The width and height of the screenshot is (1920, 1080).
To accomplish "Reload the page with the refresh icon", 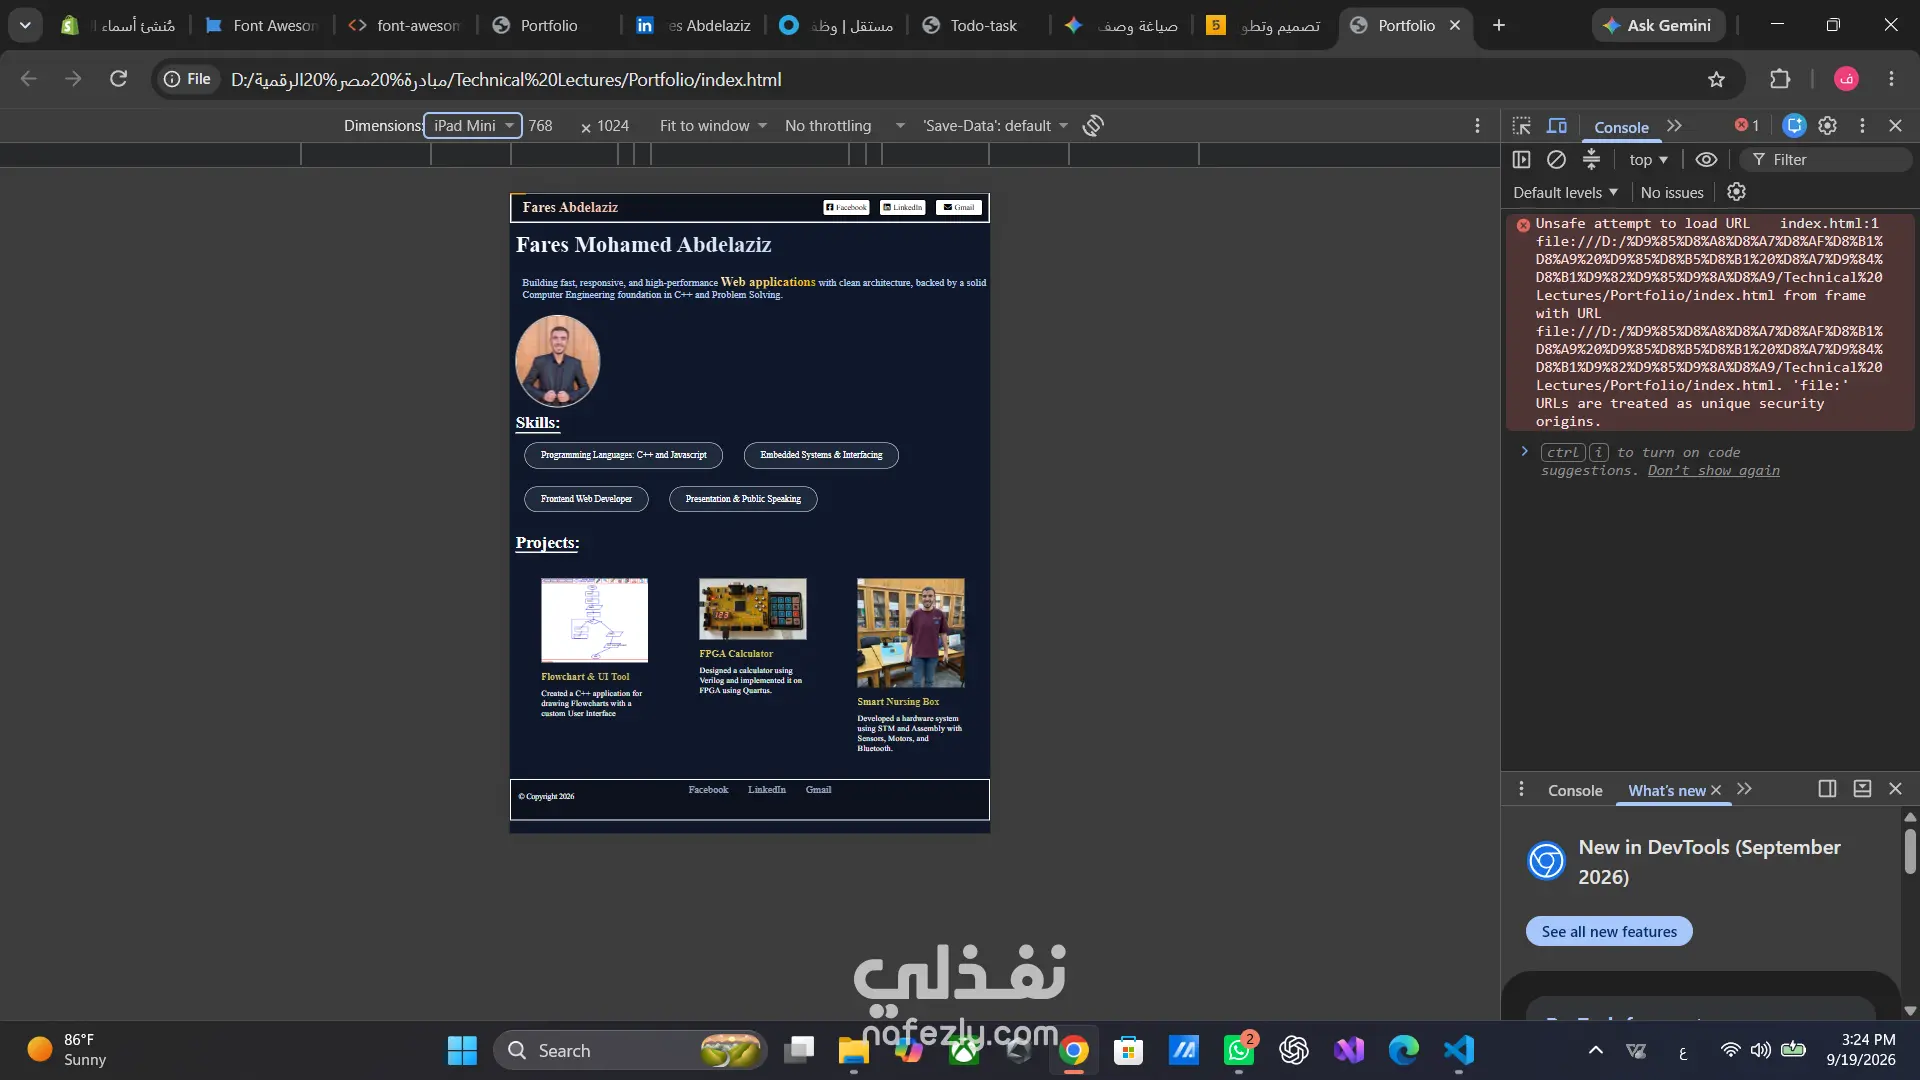I will point(118,79).
